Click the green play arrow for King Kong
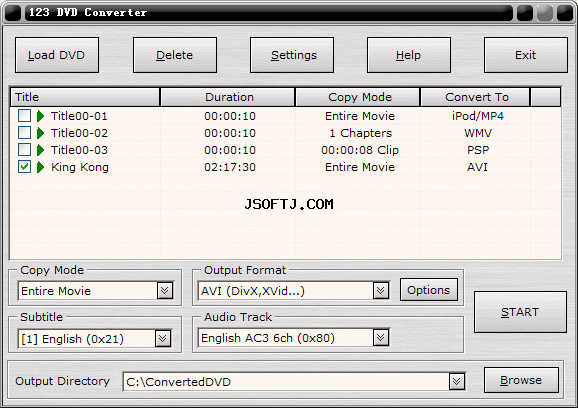578x408 pixels. (x=41, y=167)
